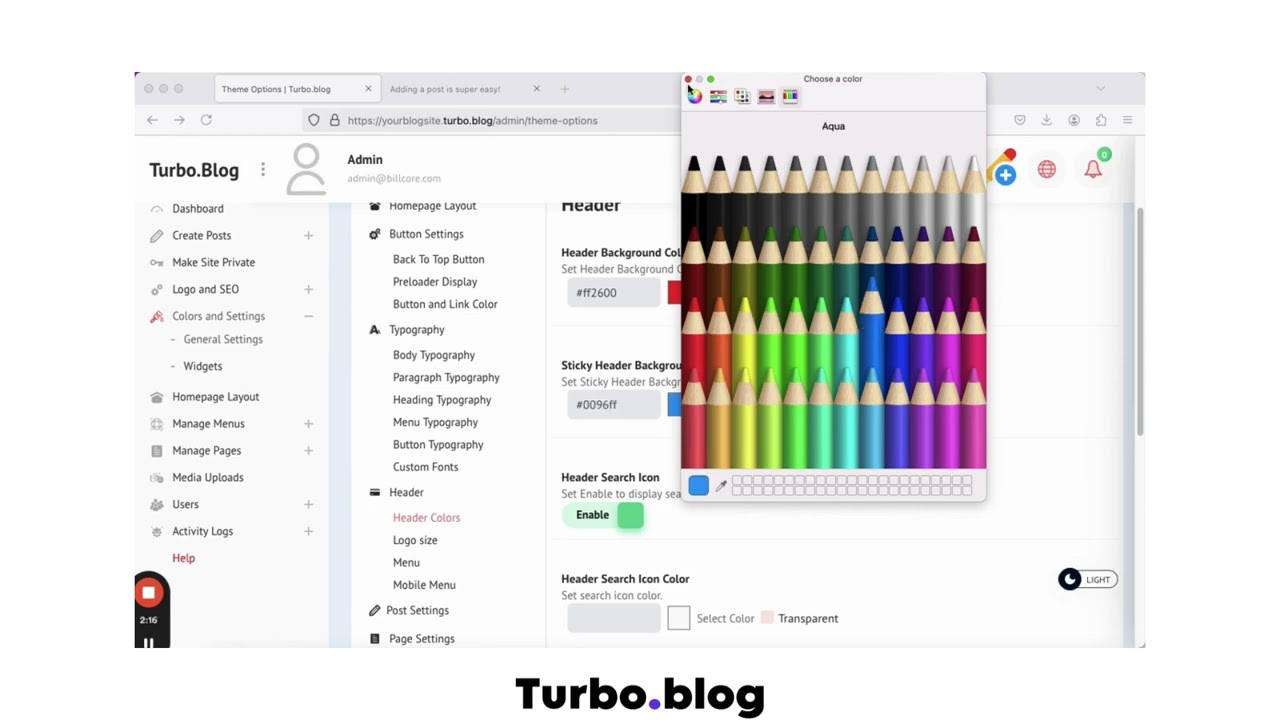Expand the Manage Menus section
This screenshot has width=1280, height=720.
point(308,424)
